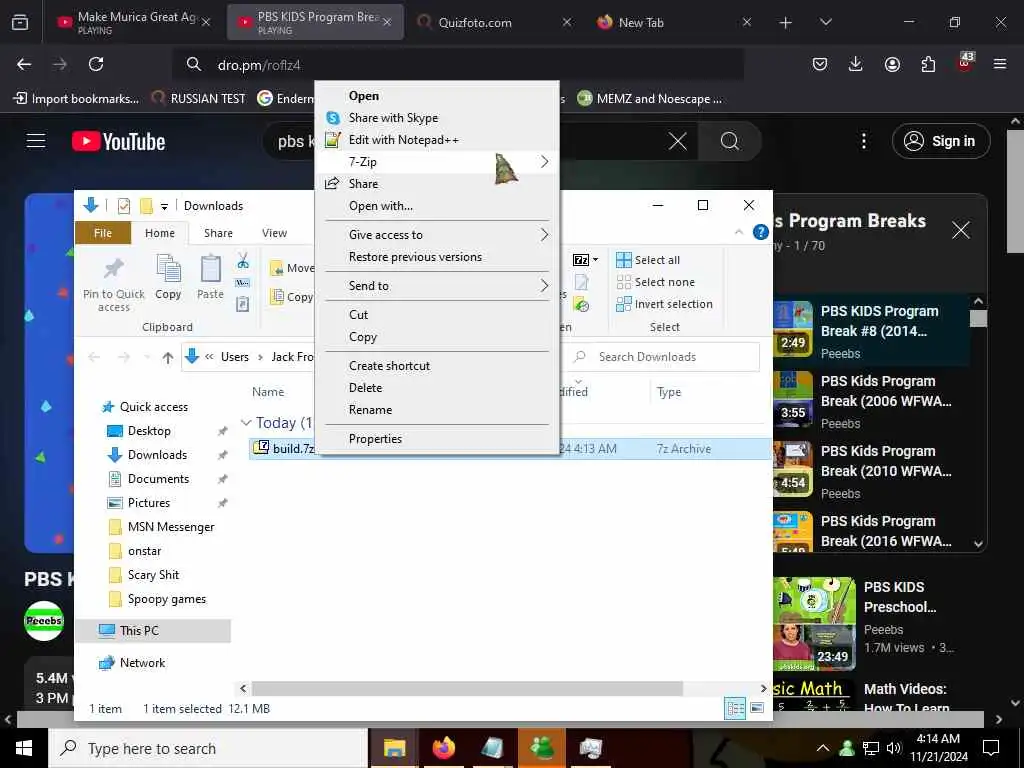
Task: Open the MEMZ and Noescape bookmark
Action: click(x=650, y=99)
